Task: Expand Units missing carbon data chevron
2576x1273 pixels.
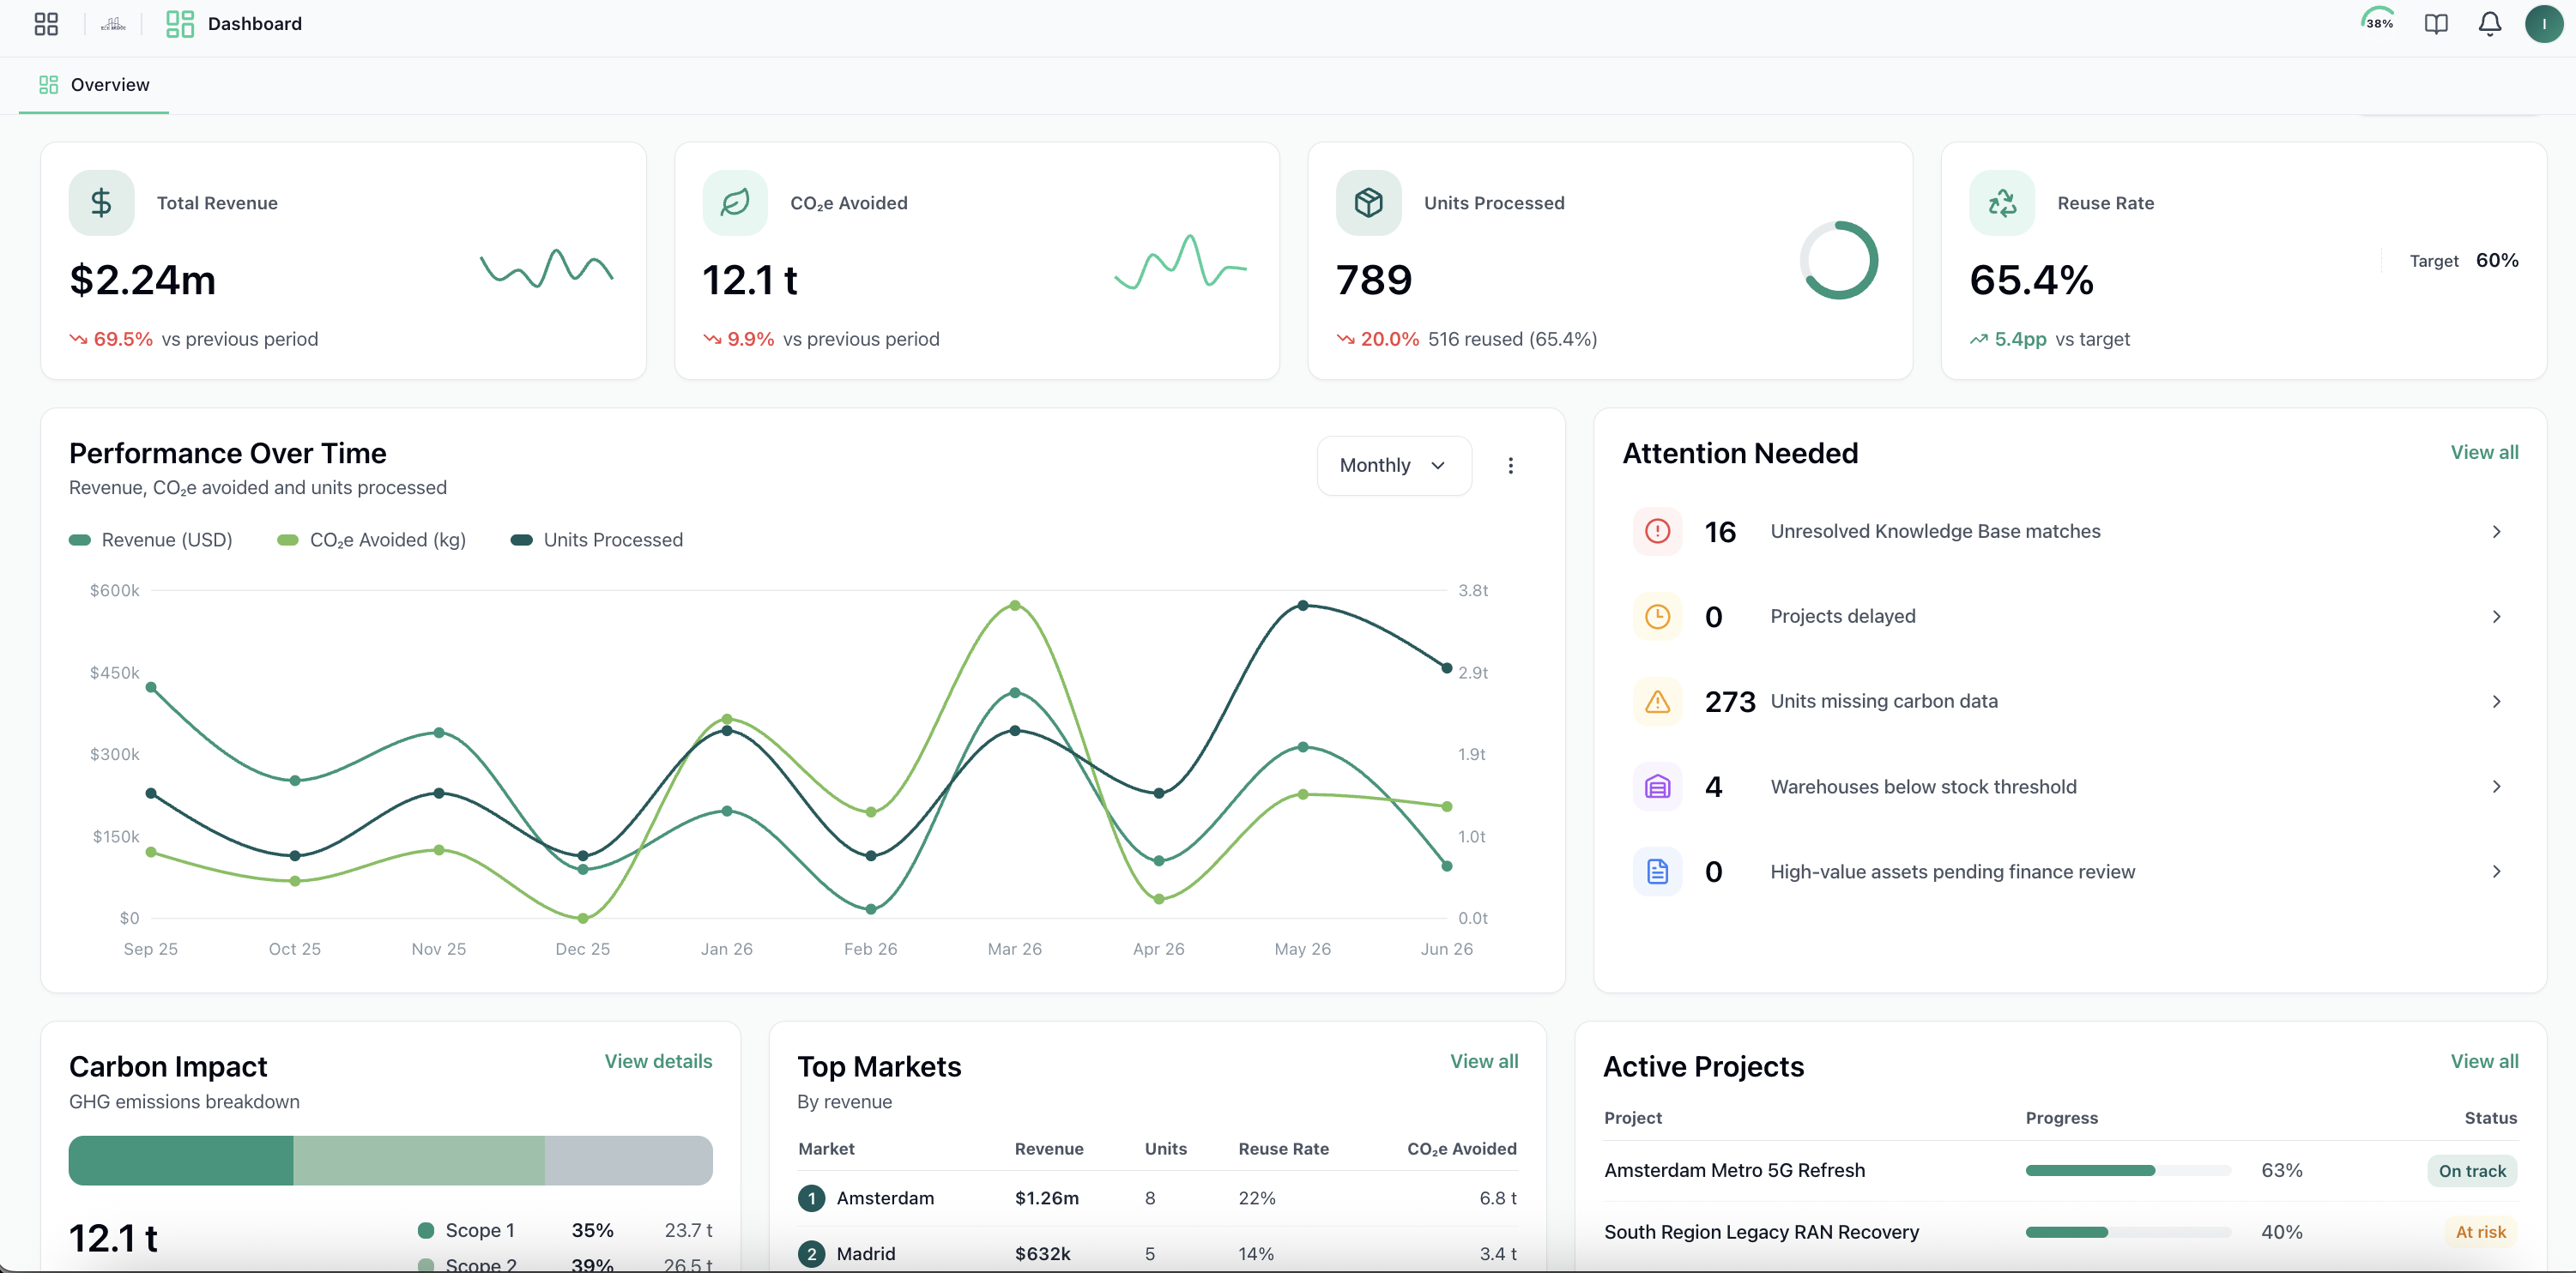Action: (x=2496, y=701)
